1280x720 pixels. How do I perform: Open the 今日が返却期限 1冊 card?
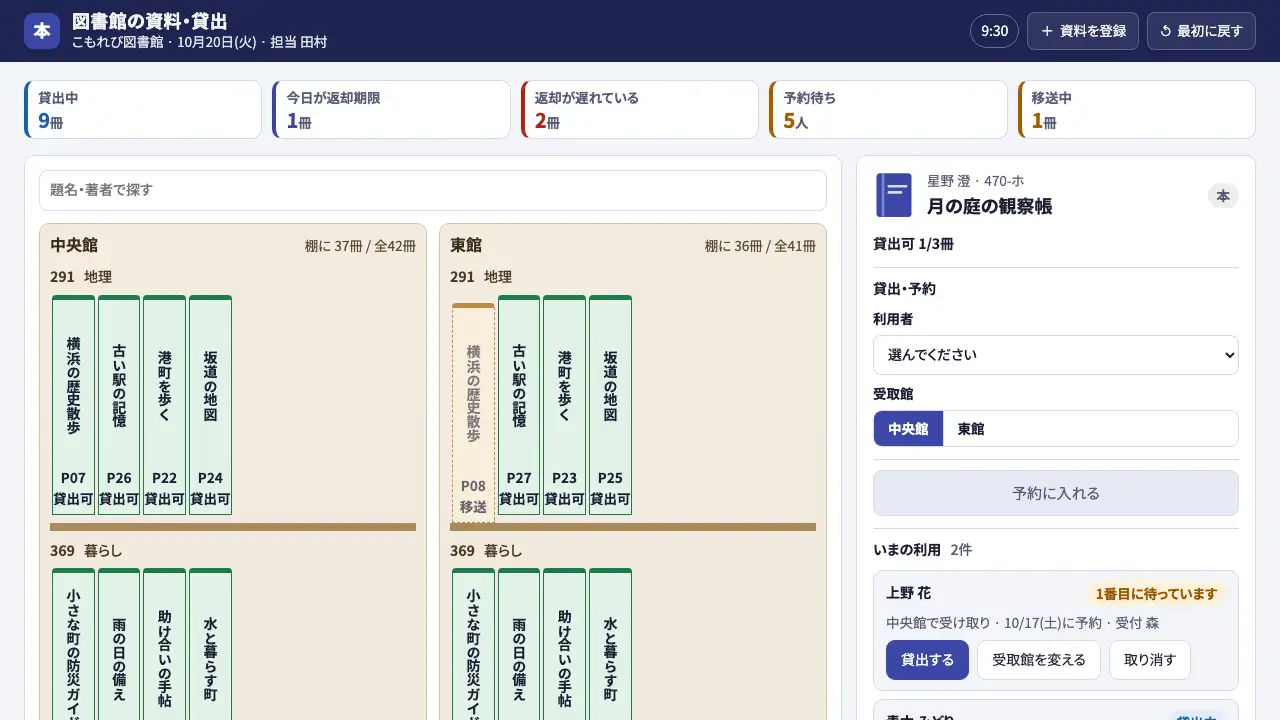point(391,110)
